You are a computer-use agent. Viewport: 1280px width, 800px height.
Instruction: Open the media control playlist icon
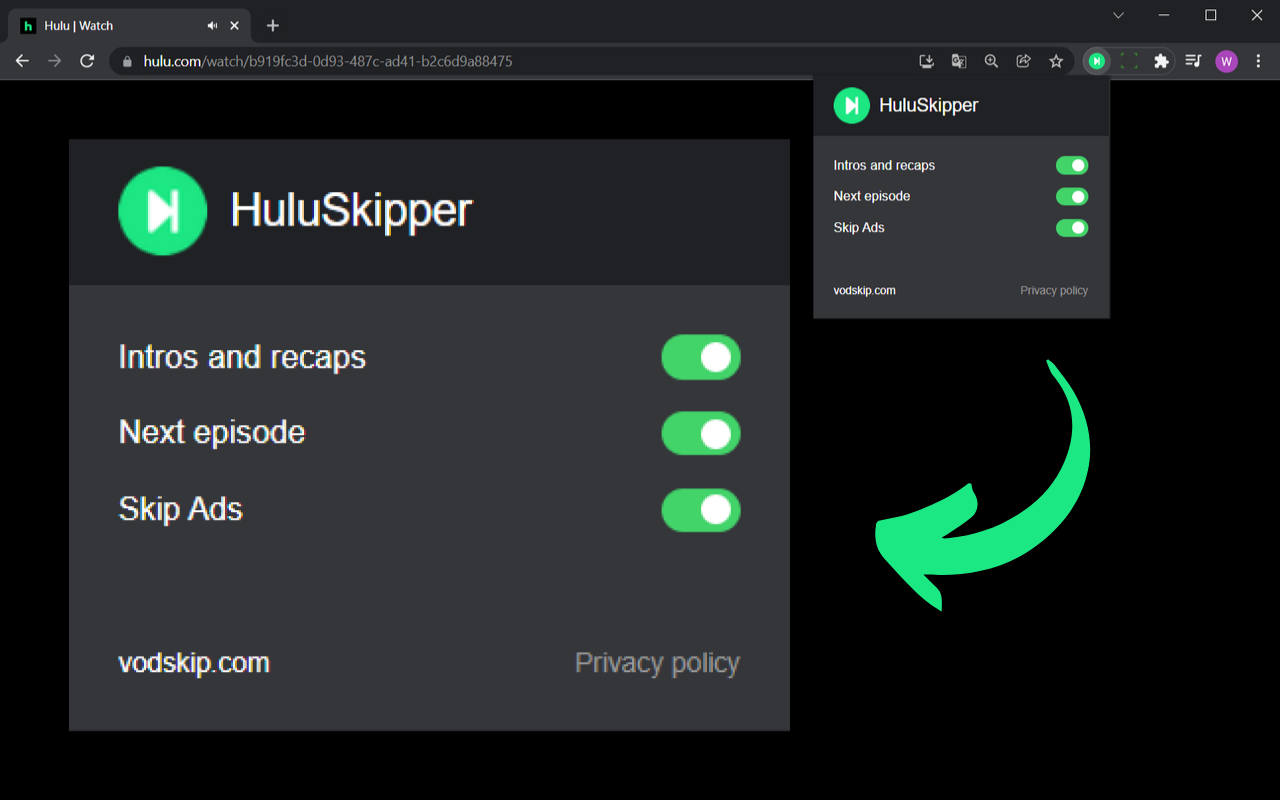click(1193, 61)
